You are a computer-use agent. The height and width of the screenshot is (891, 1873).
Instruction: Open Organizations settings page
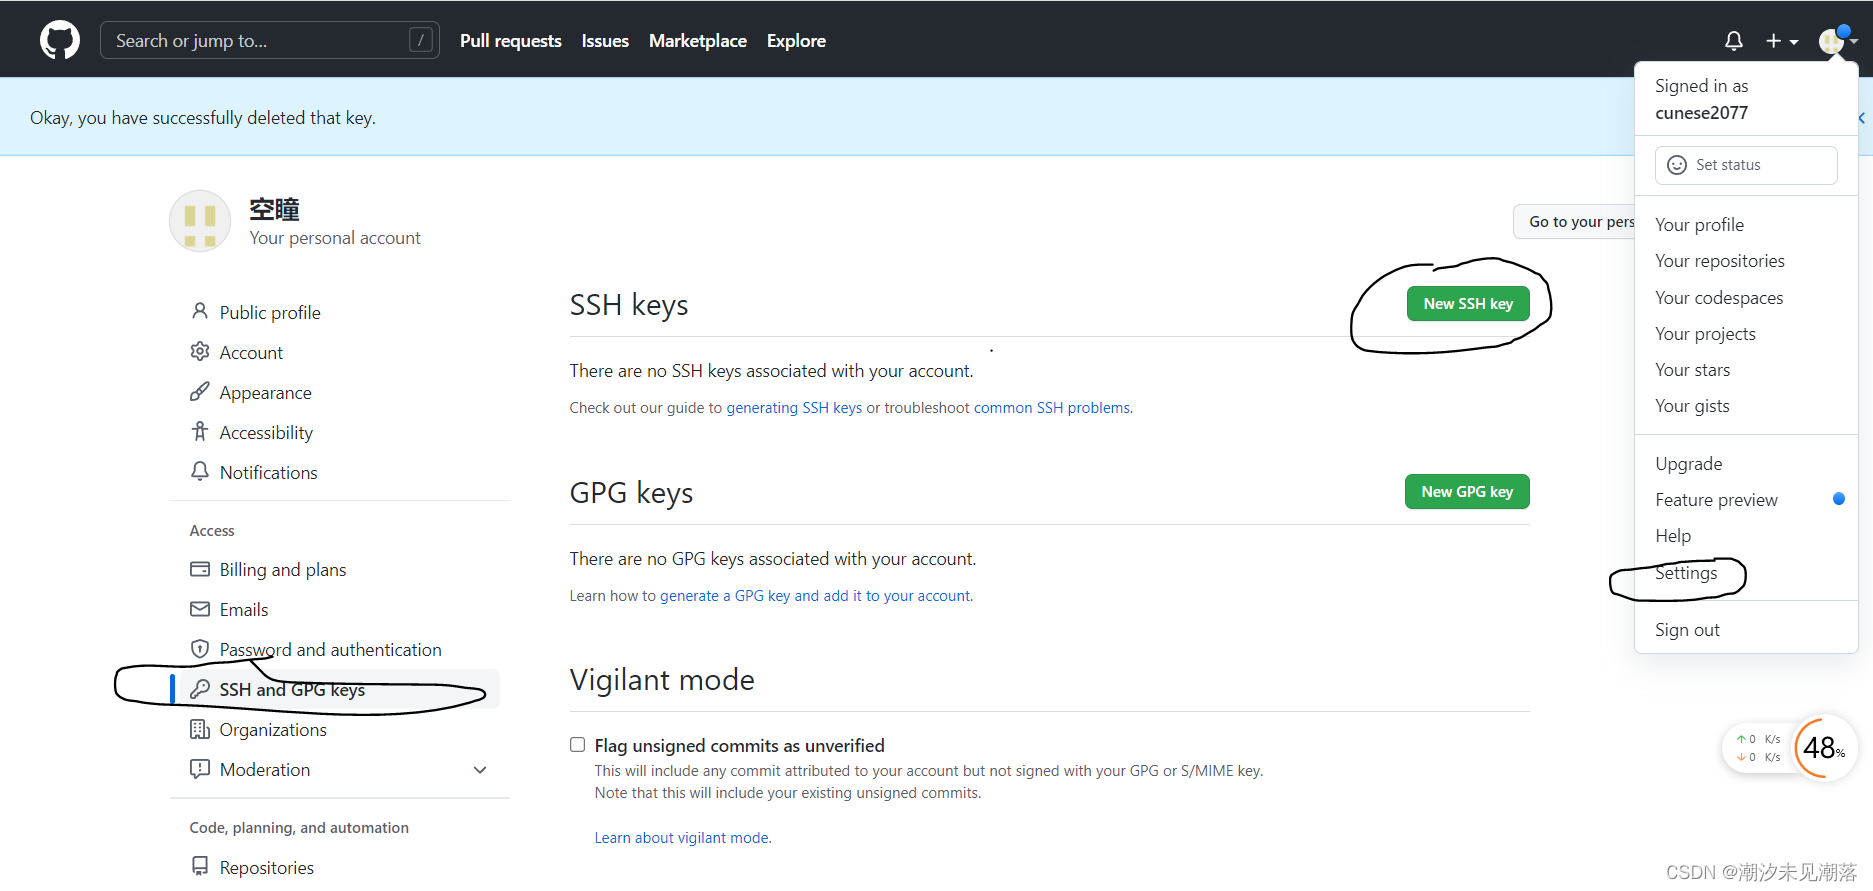coord(273,730)
